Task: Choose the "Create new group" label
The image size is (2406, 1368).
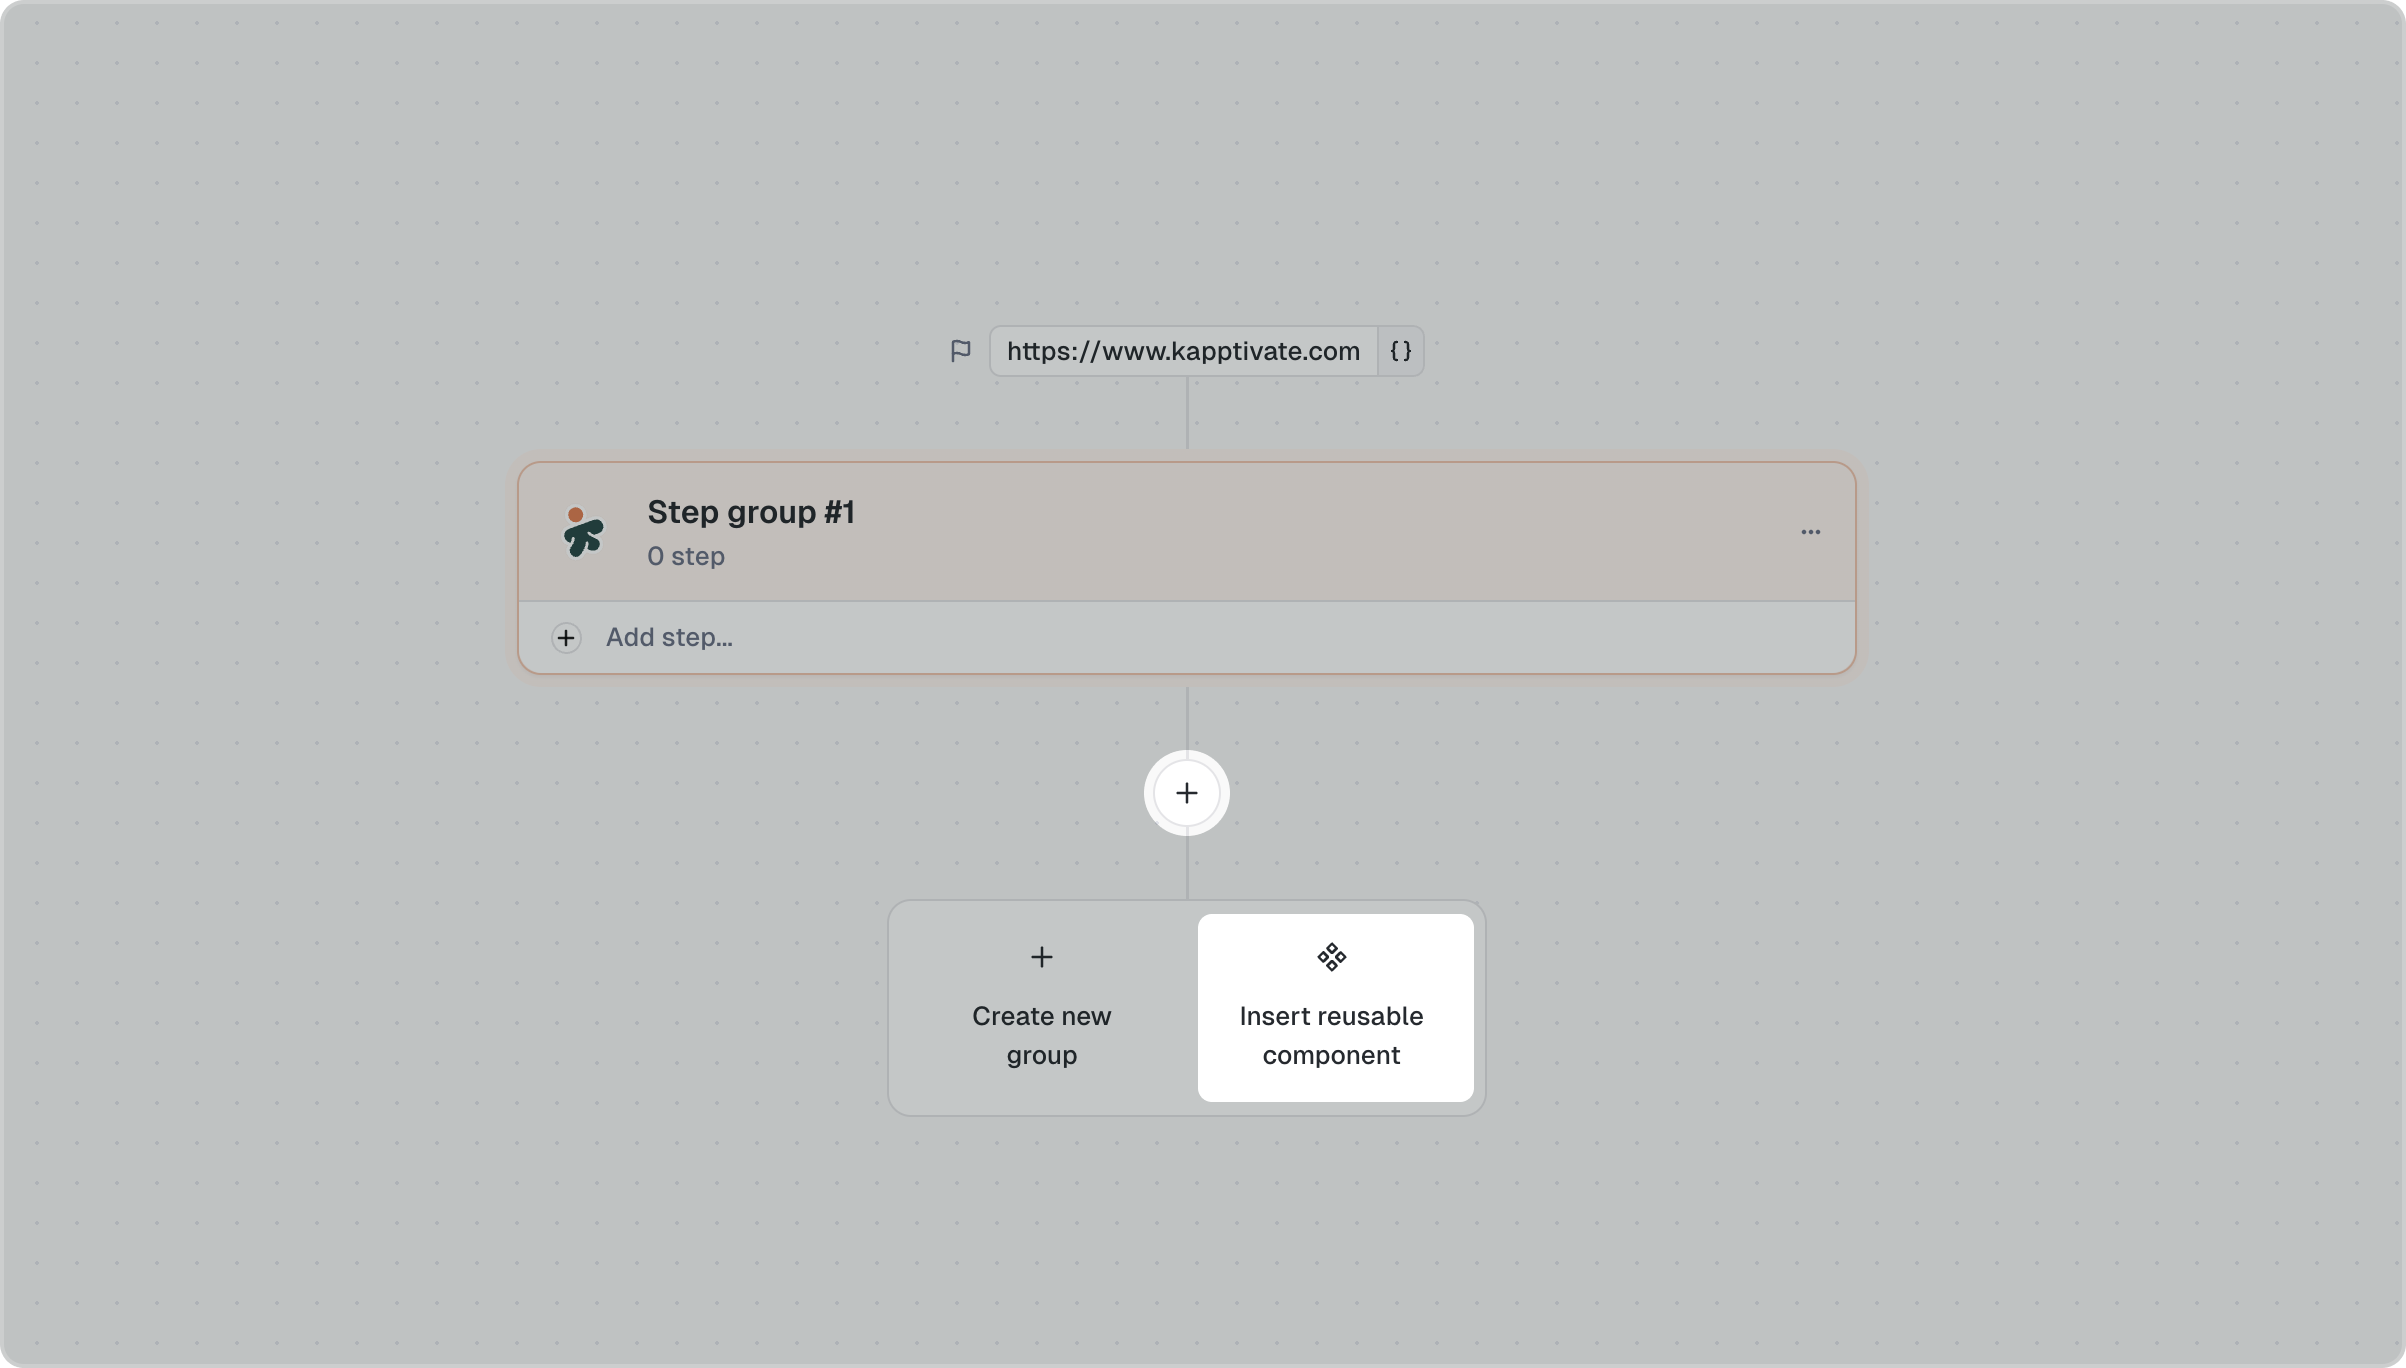Action: point(1041,1035)
